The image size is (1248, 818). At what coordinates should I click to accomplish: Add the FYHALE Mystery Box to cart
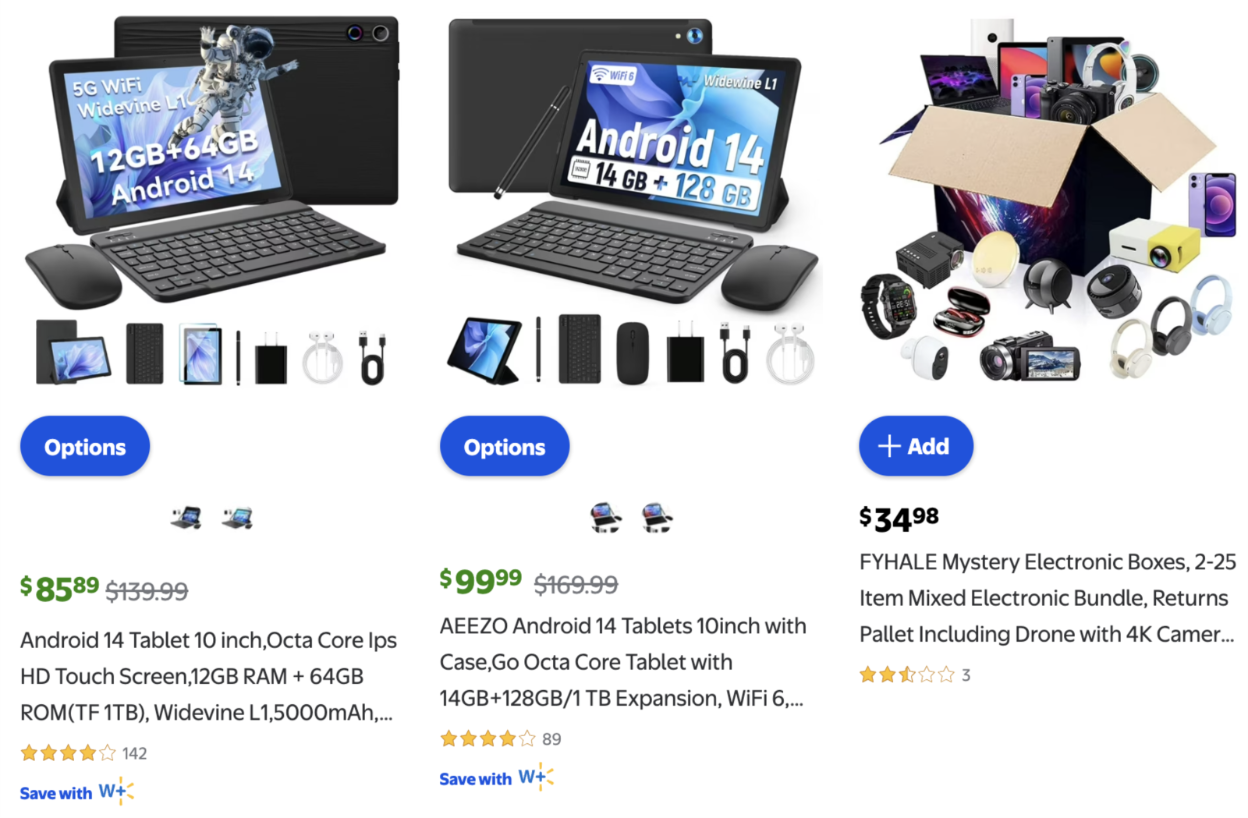[x=916, y=446]
